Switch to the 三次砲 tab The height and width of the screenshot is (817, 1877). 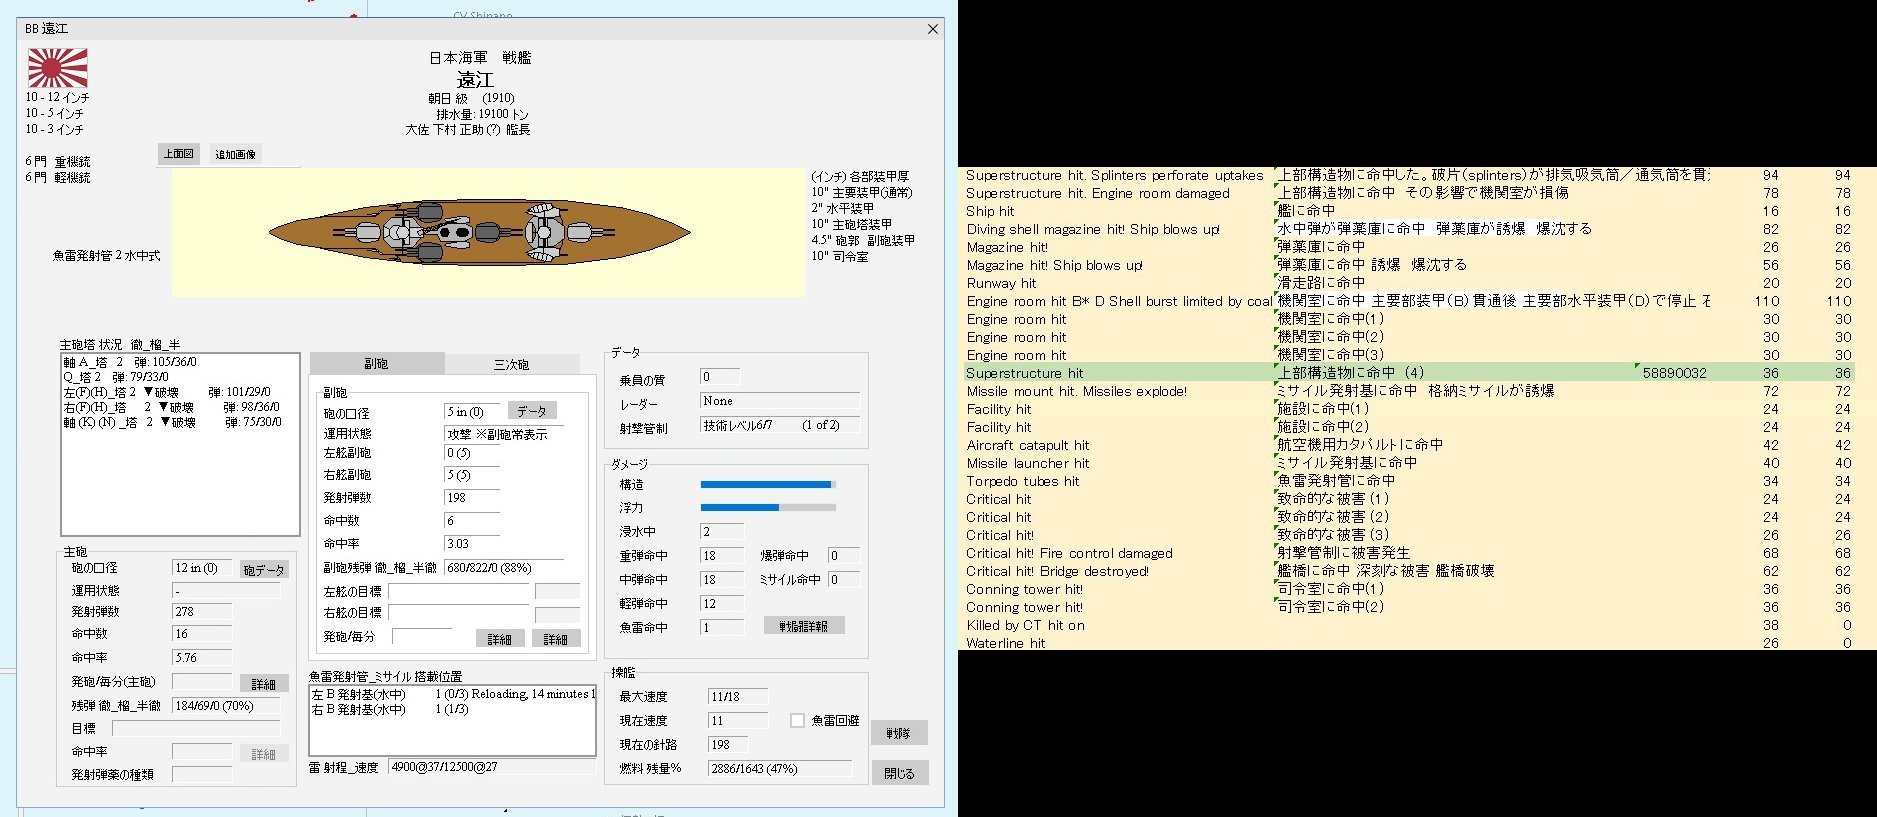tap(511, 365)
